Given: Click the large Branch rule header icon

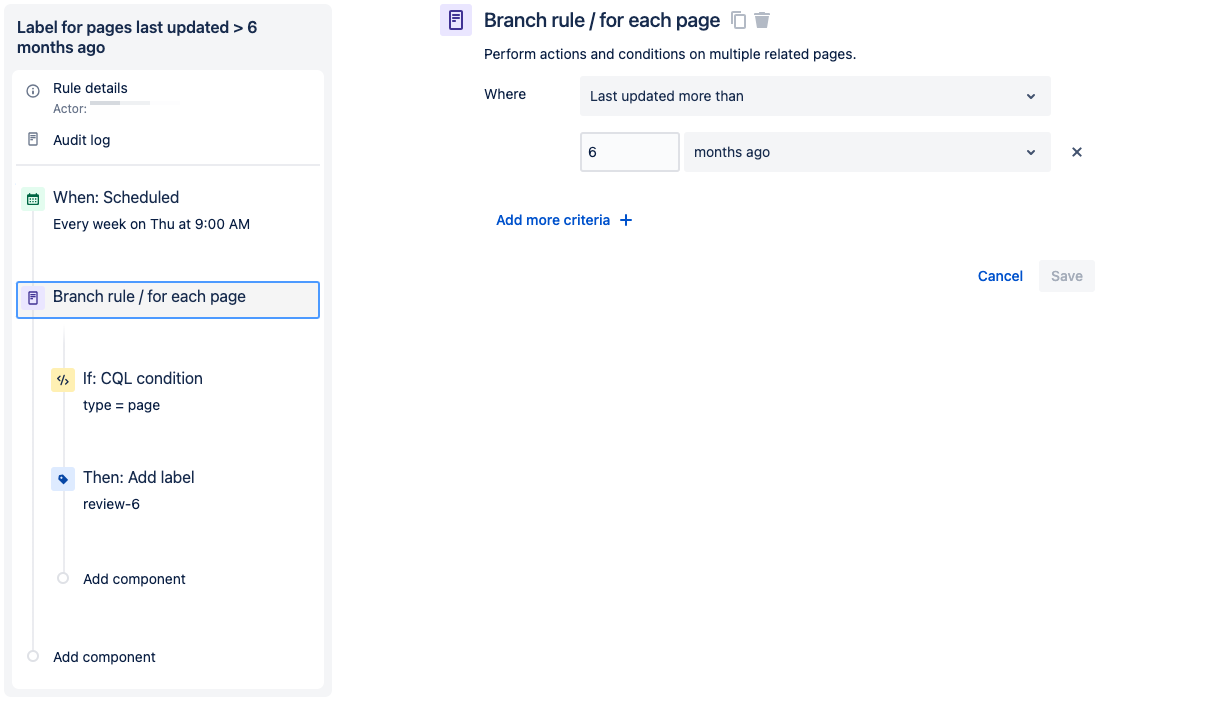Looking at the screenshot, I should pyautogui.click(x=456, y=20).
